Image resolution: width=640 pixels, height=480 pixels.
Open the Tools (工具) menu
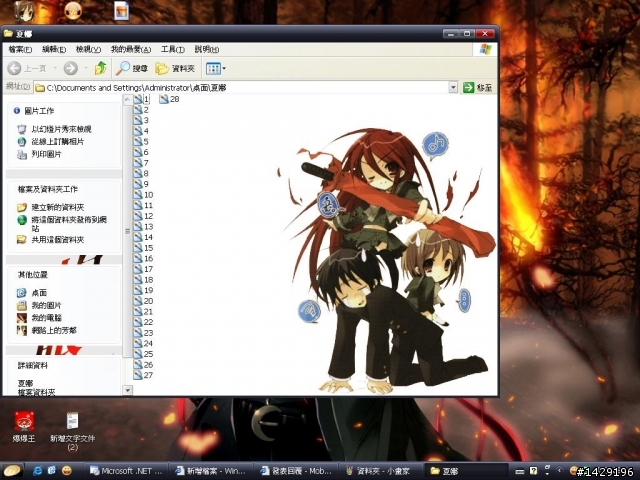tap(173, 49)
